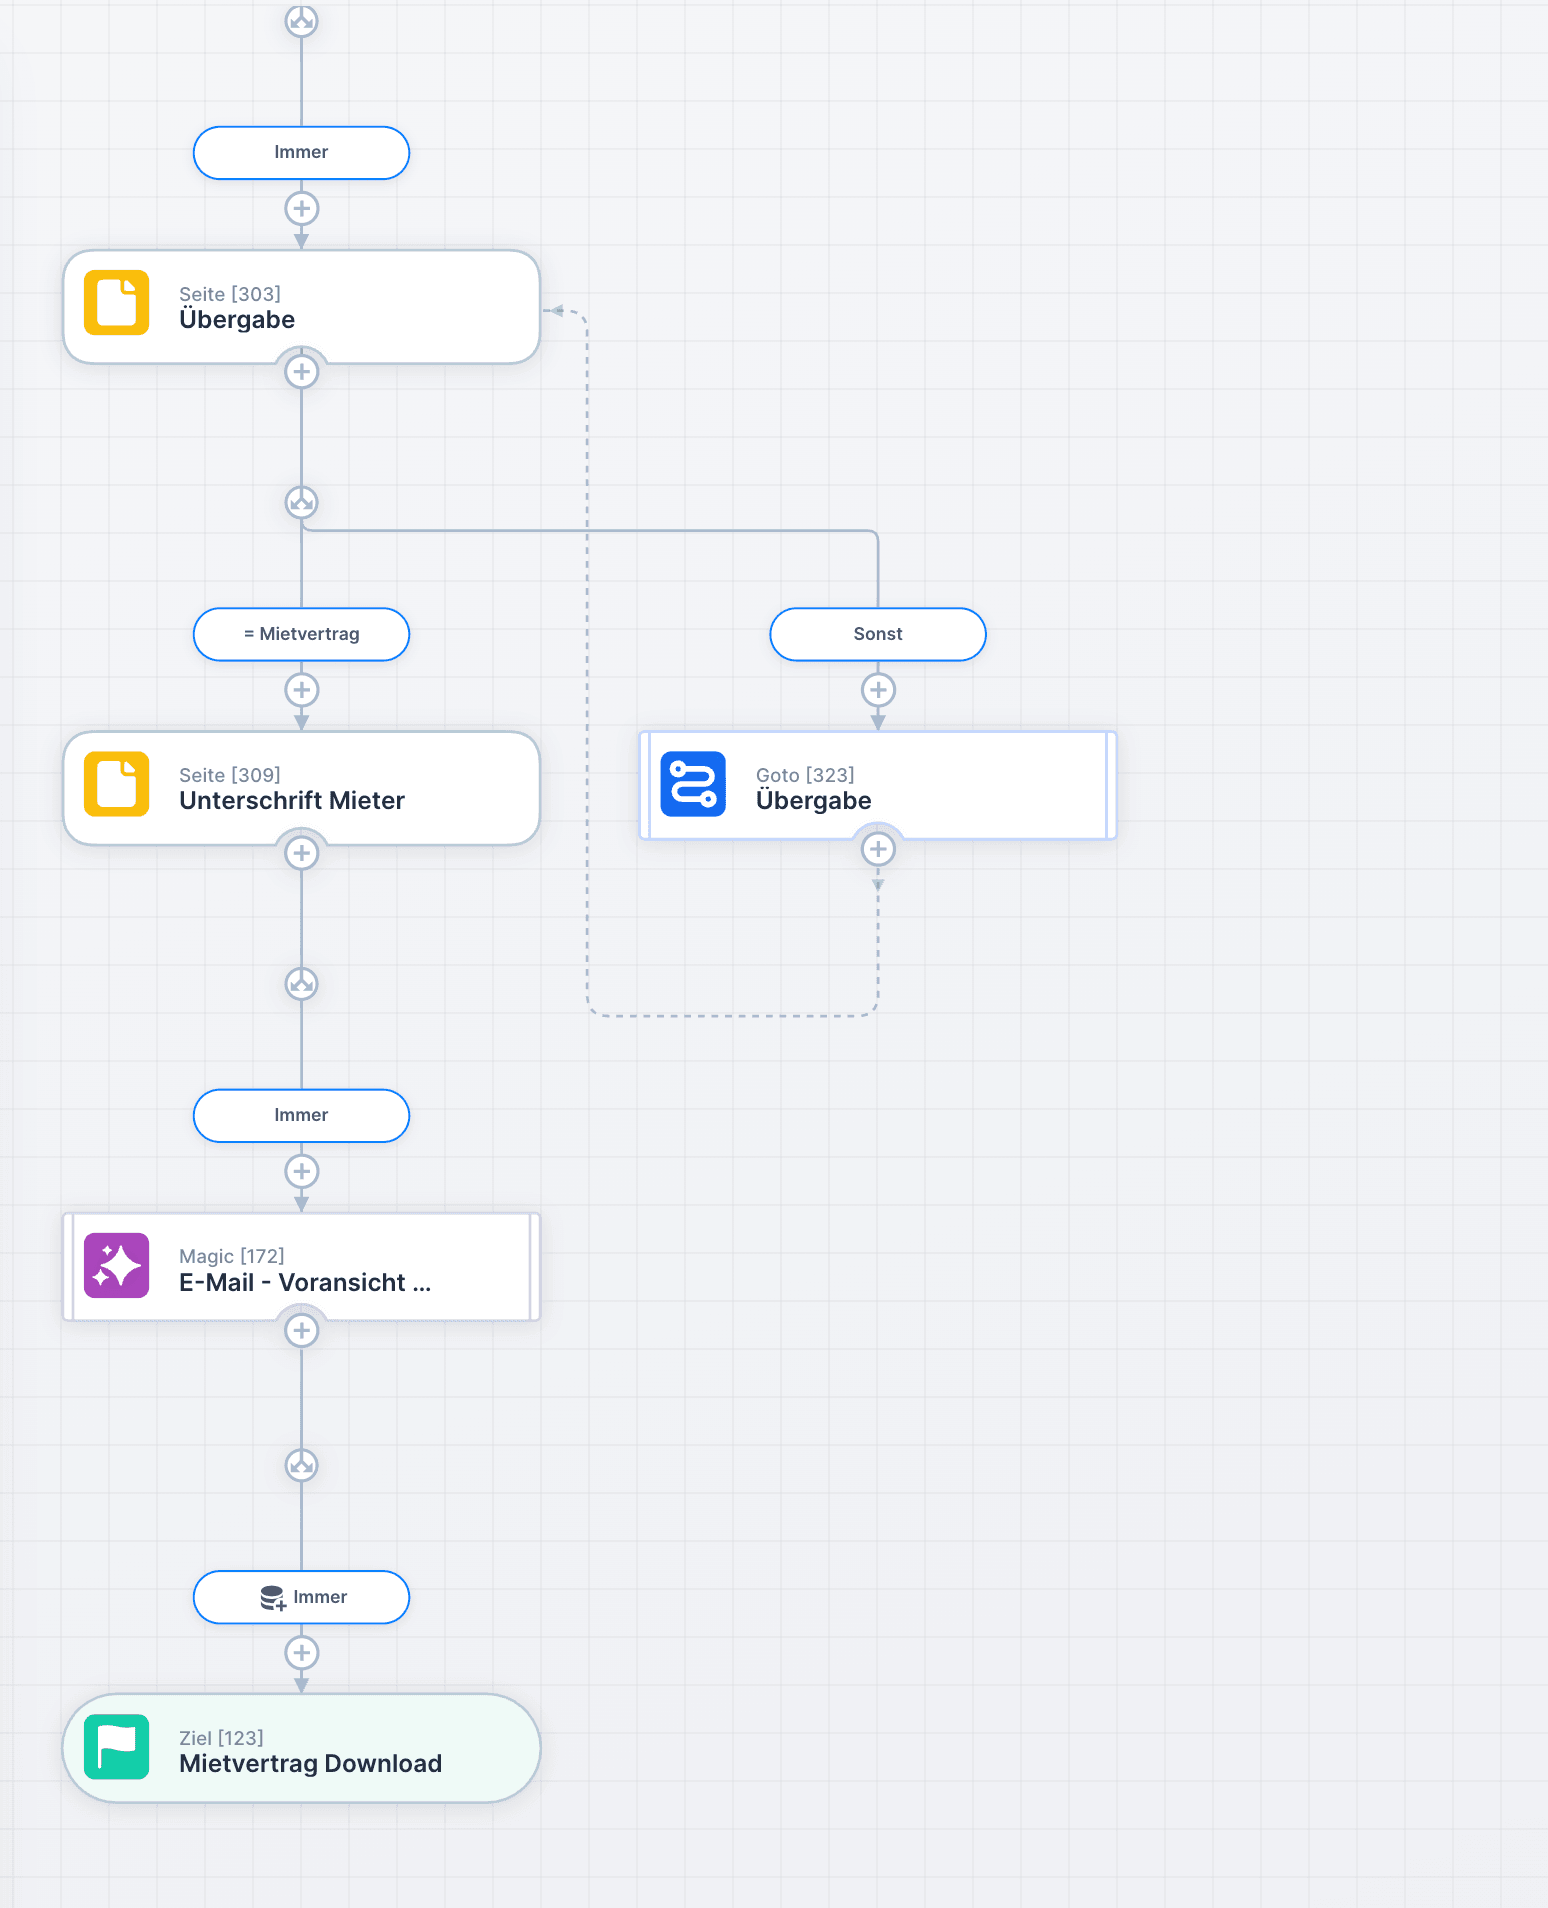Select the Sonst condition pill
The height and width of the screenshot is (1908, 1548).
tap(878, 634)
